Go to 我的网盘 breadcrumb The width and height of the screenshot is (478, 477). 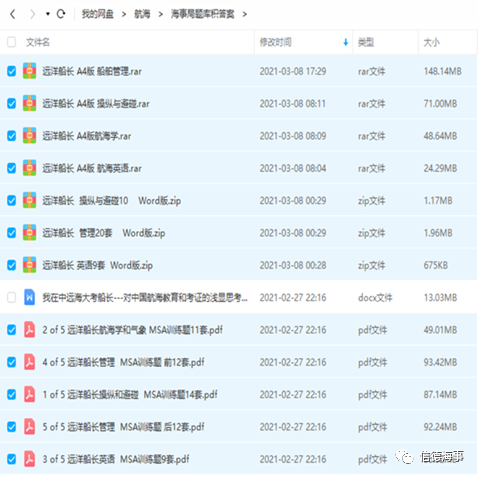98,14
